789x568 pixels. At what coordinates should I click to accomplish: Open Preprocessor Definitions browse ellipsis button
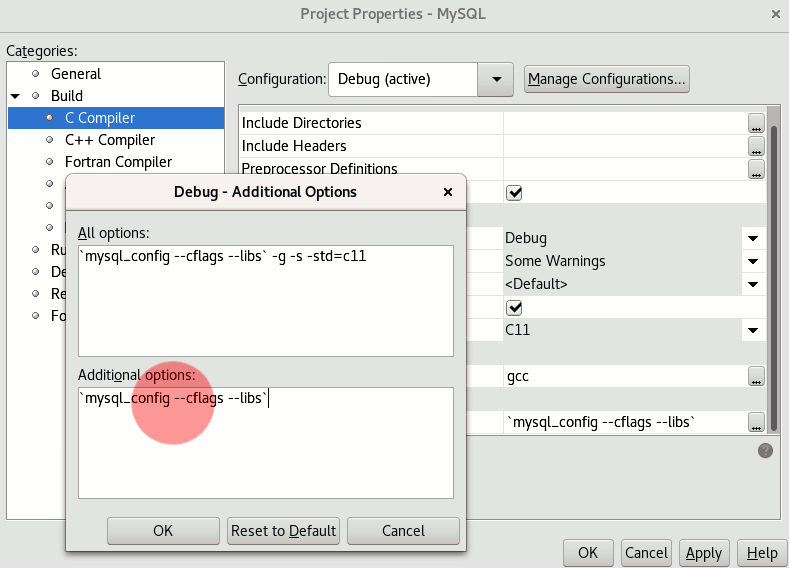point(756,169)
